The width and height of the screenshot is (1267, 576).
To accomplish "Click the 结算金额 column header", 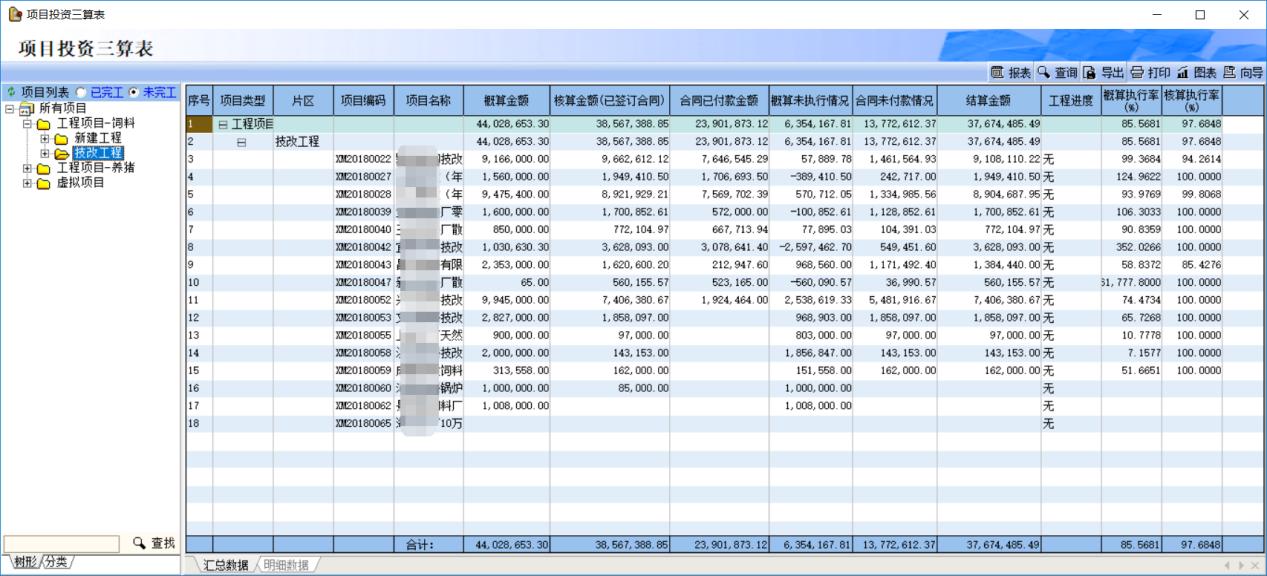I will 988,101.
